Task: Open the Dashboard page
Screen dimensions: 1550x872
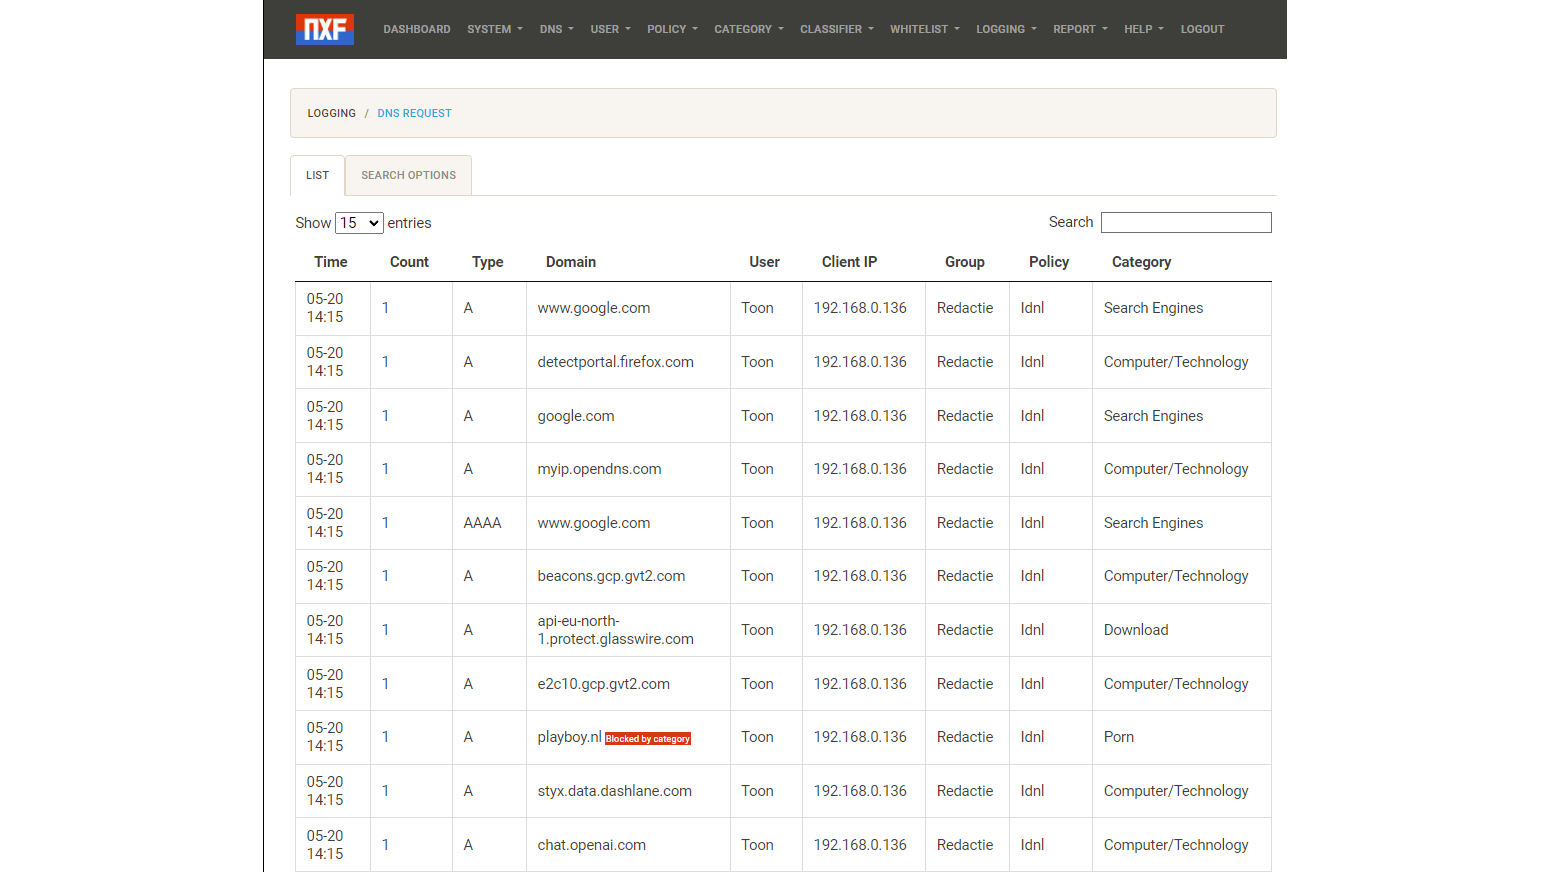Action: click(x=416, y=29)
